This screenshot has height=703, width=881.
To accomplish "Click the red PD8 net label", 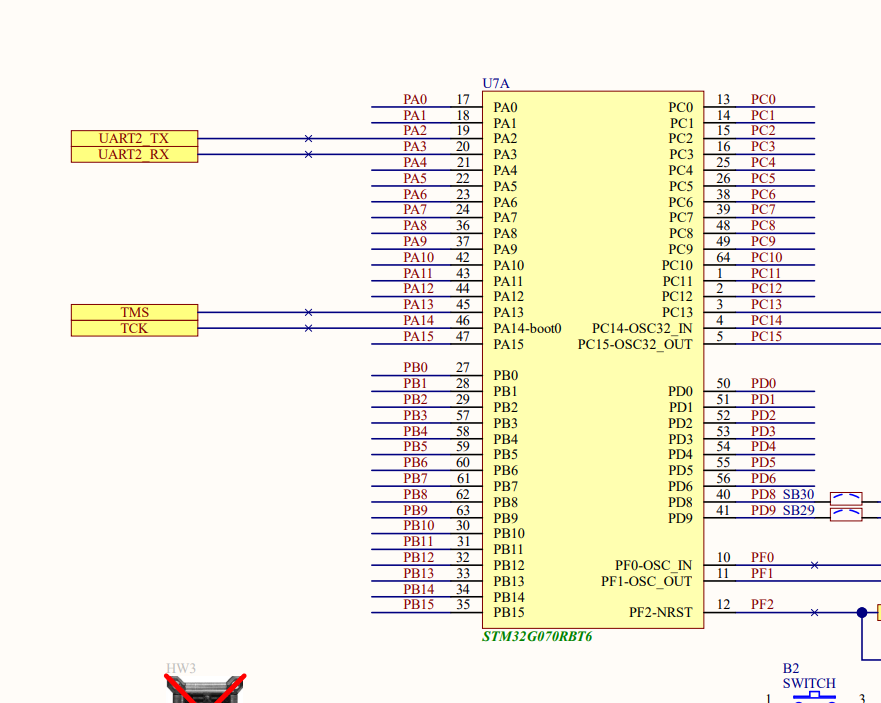I will (x=764, y=495).
